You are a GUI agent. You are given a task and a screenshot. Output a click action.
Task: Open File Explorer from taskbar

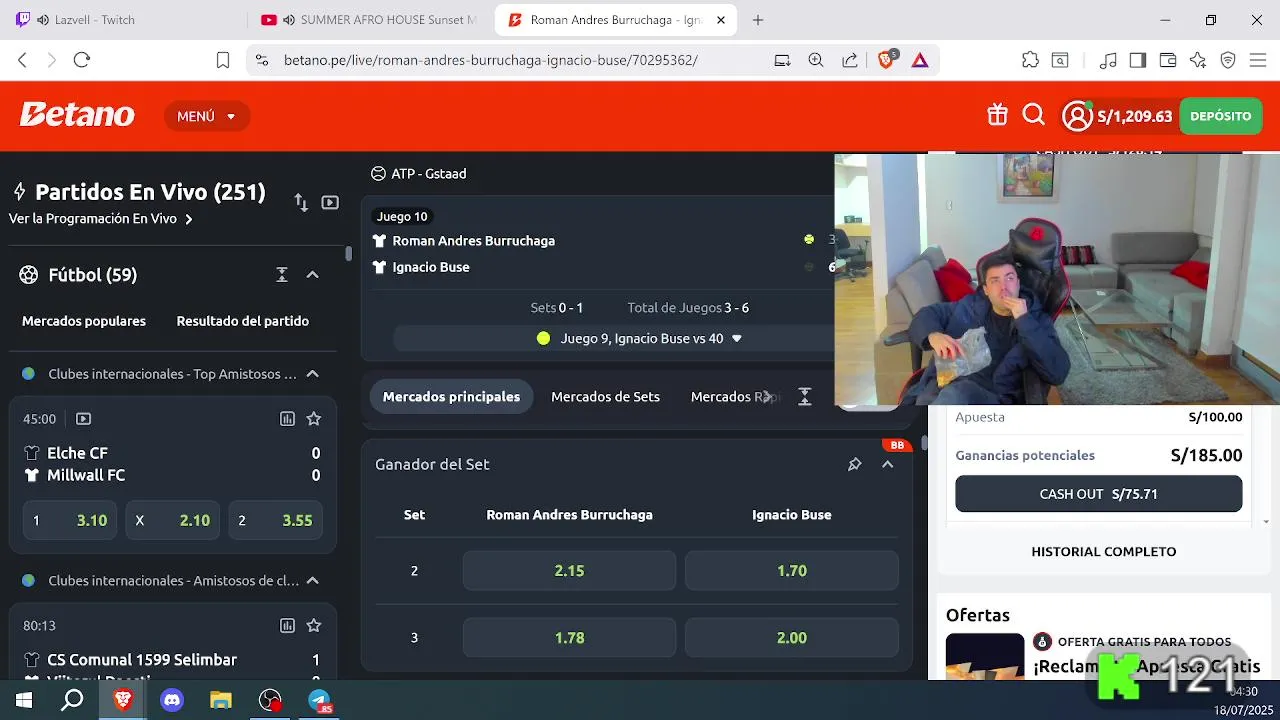click(221, 700)
